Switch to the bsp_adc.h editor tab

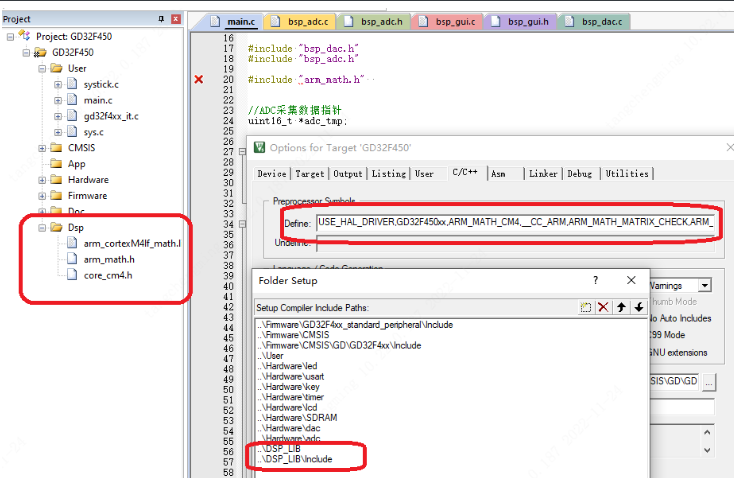[x=374, y=22]
